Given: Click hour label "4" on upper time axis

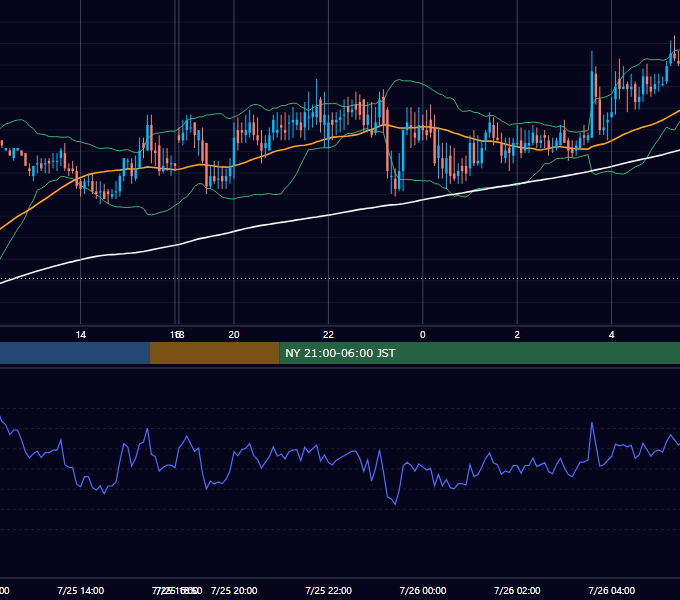Looking at the screenshot, I should (611, 334).
